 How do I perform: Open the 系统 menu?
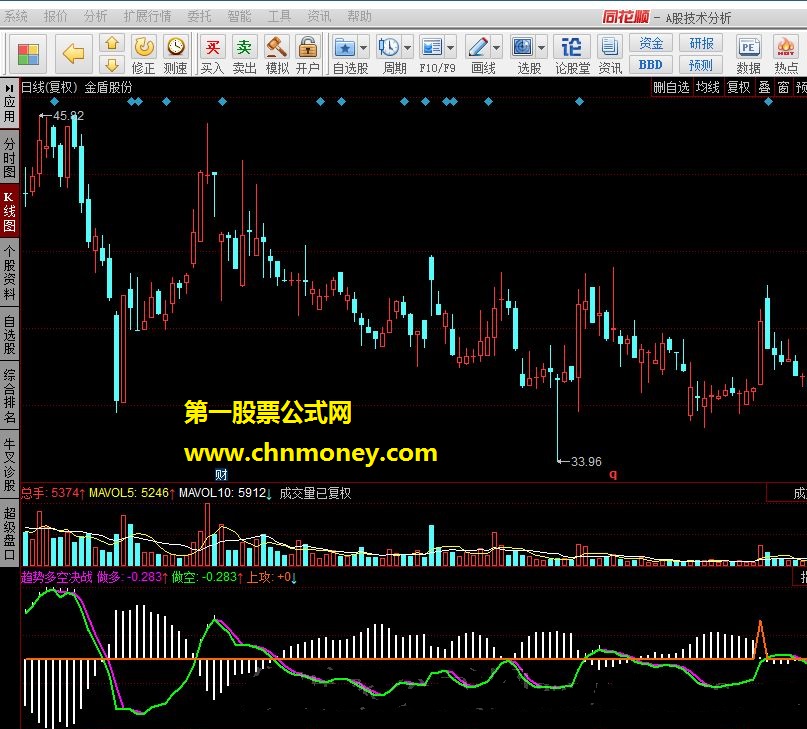coord(15,16)
